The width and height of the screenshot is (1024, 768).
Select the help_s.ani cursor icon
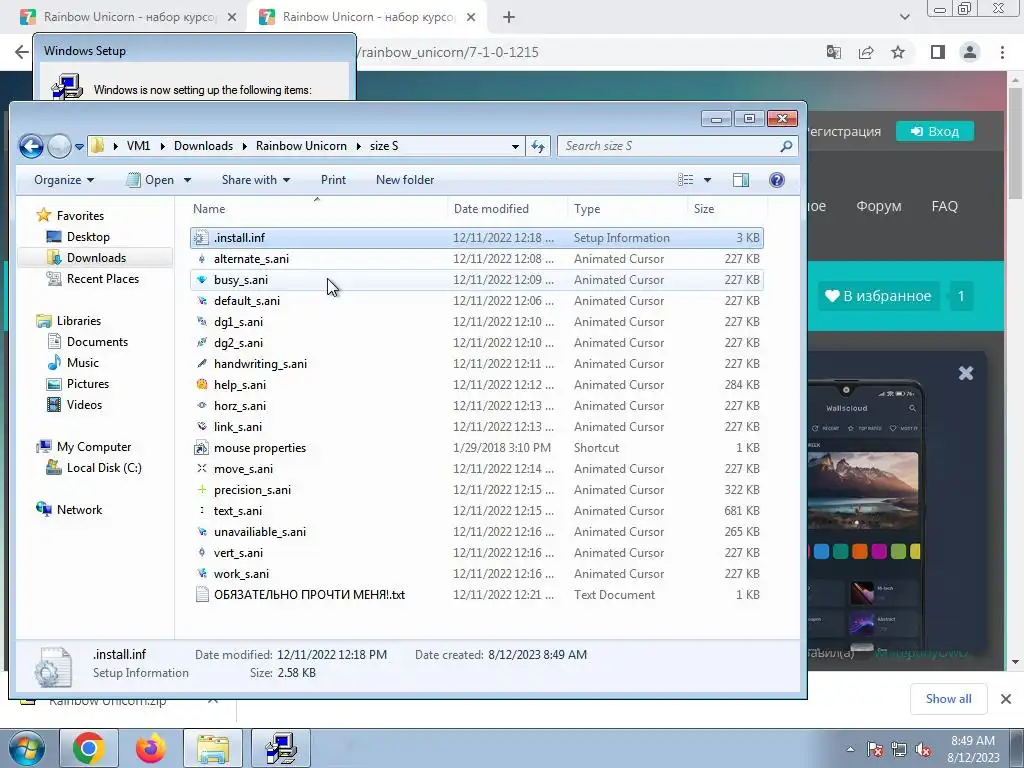click(x=202, y=385)
